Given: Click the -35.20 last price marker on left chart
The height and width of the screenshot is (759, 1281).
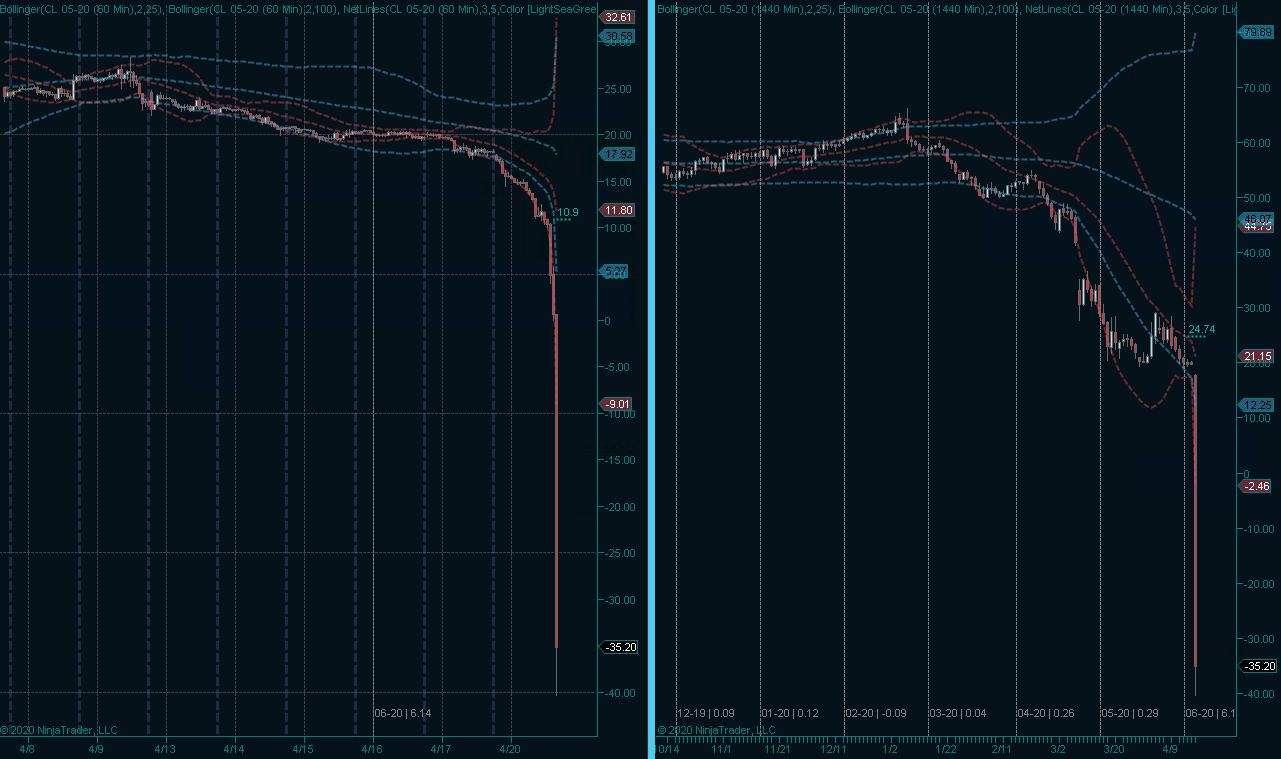Looking at the screenshot, I should coord(620,647).
